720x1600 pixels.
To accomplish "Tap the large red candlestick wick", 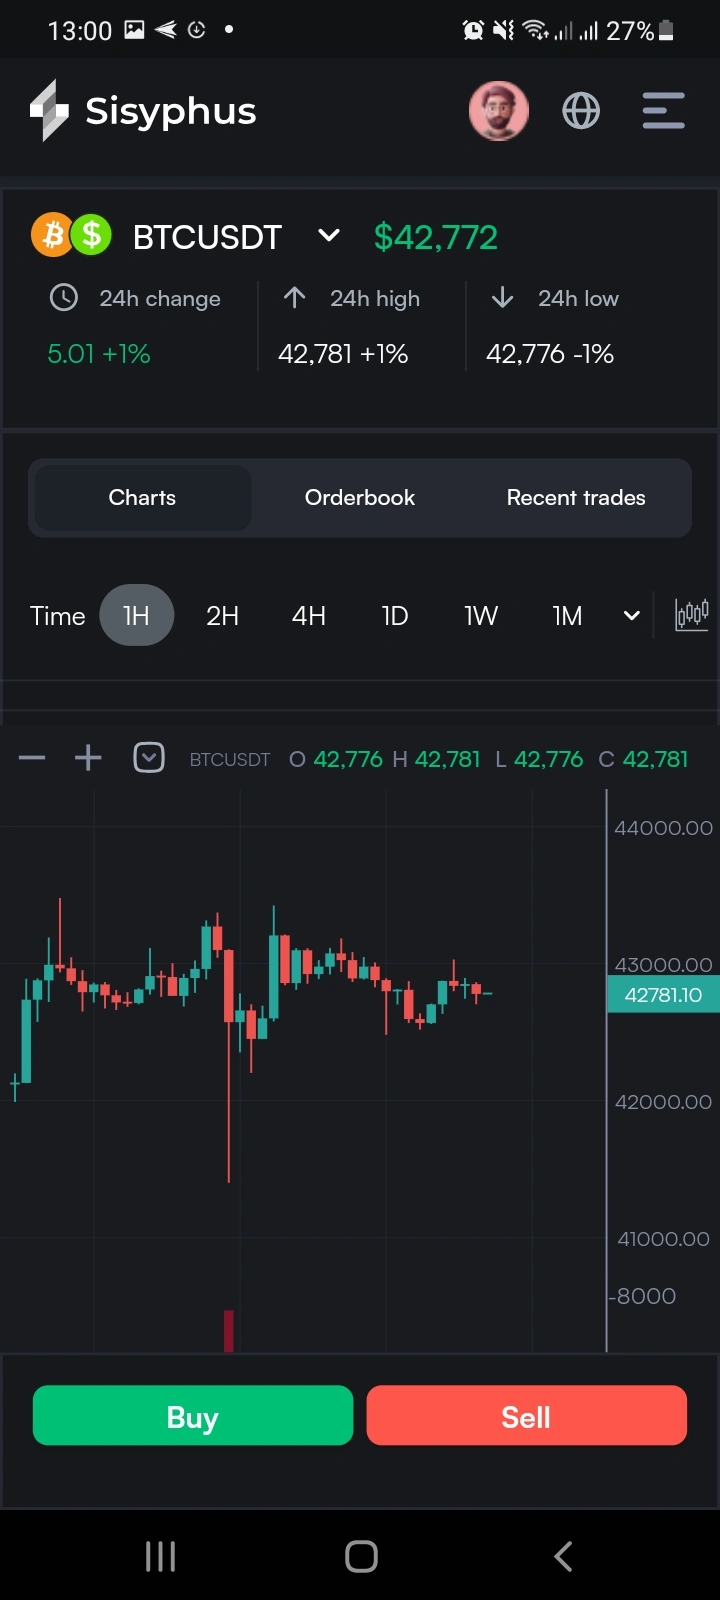I will 229,1100.
